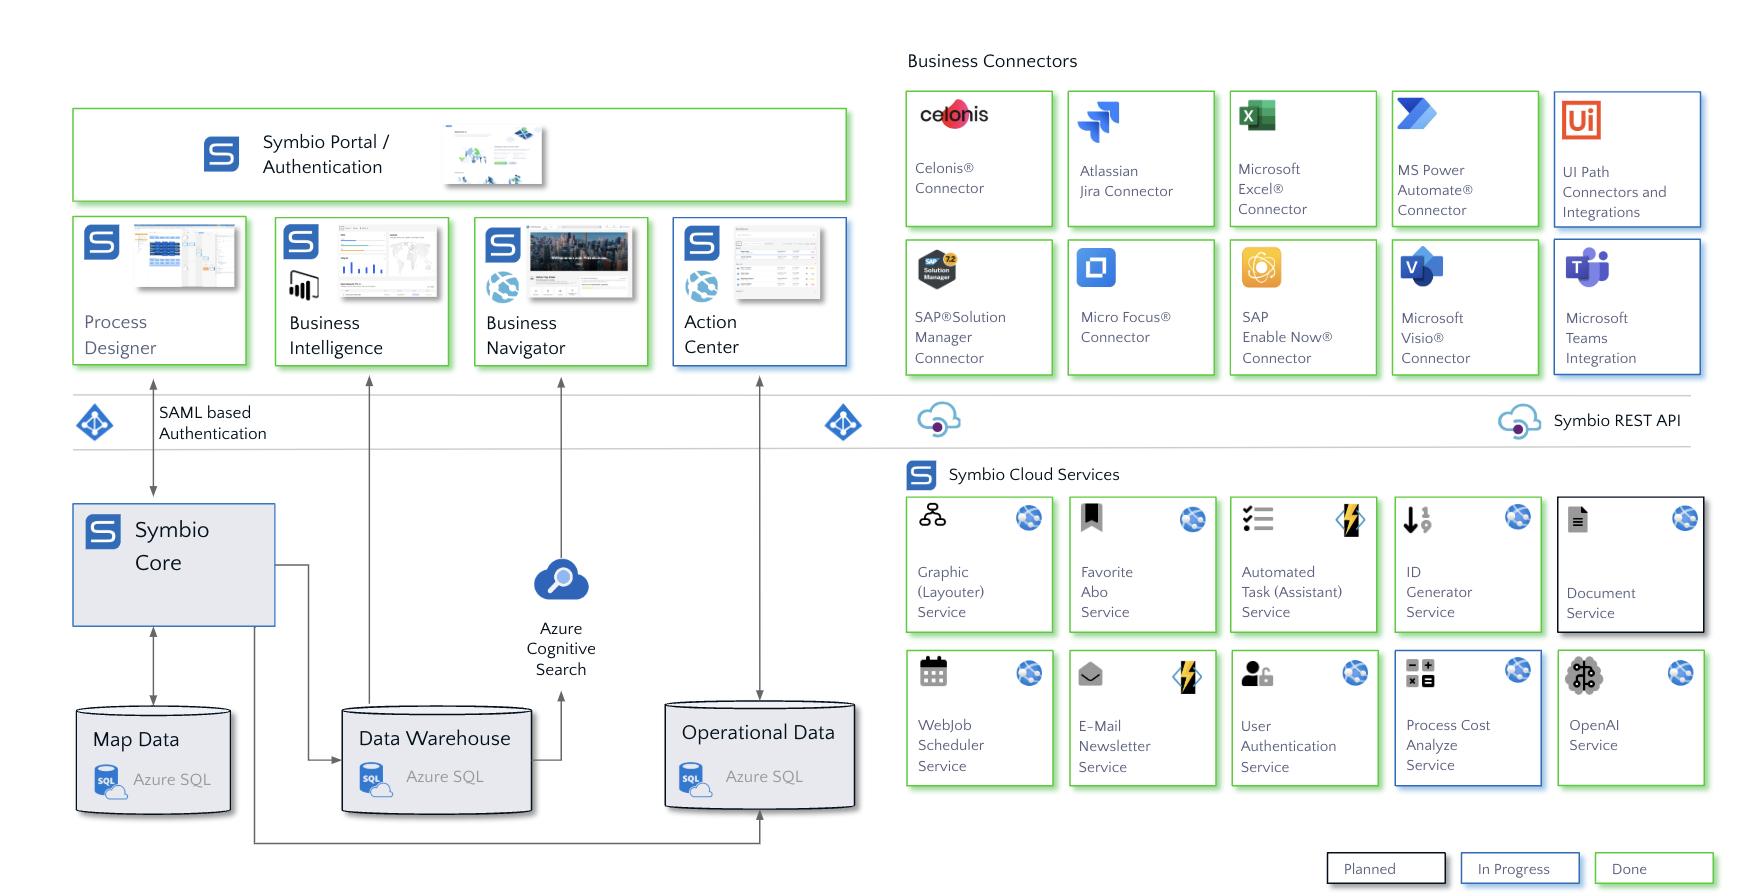The width and height of the screenshot is (1760, 896).
Task: Click the Action Center screenshot thumbnail
Action: (777, 262)
